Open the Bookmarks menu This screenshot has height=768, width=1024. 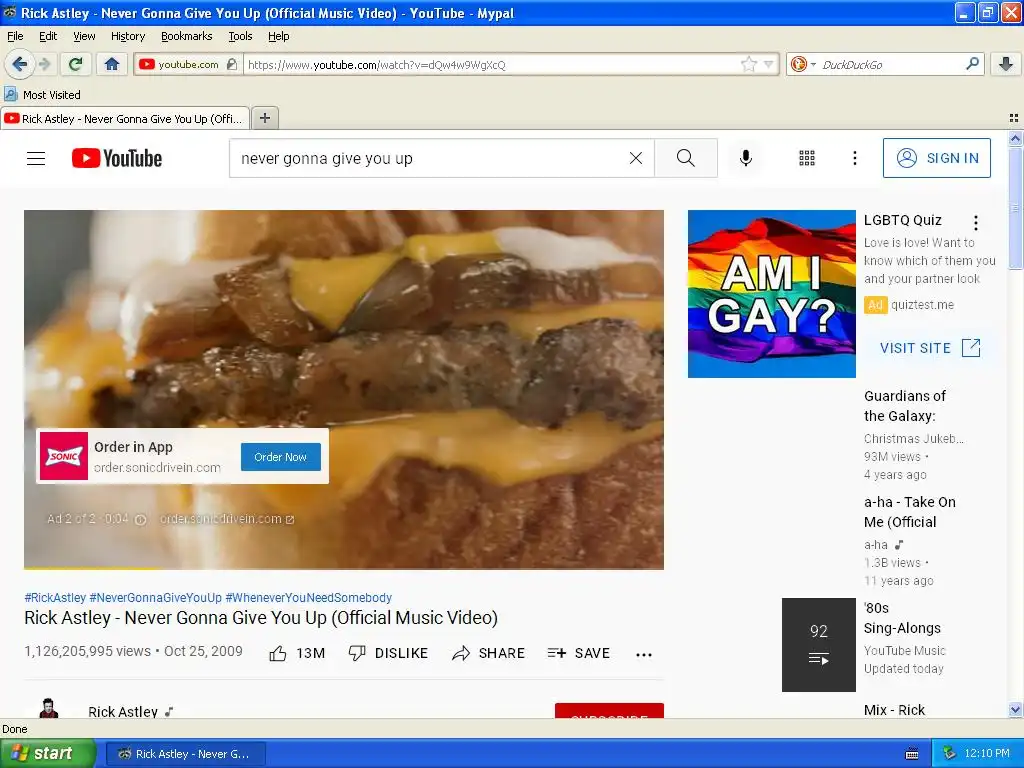(186, 36)
